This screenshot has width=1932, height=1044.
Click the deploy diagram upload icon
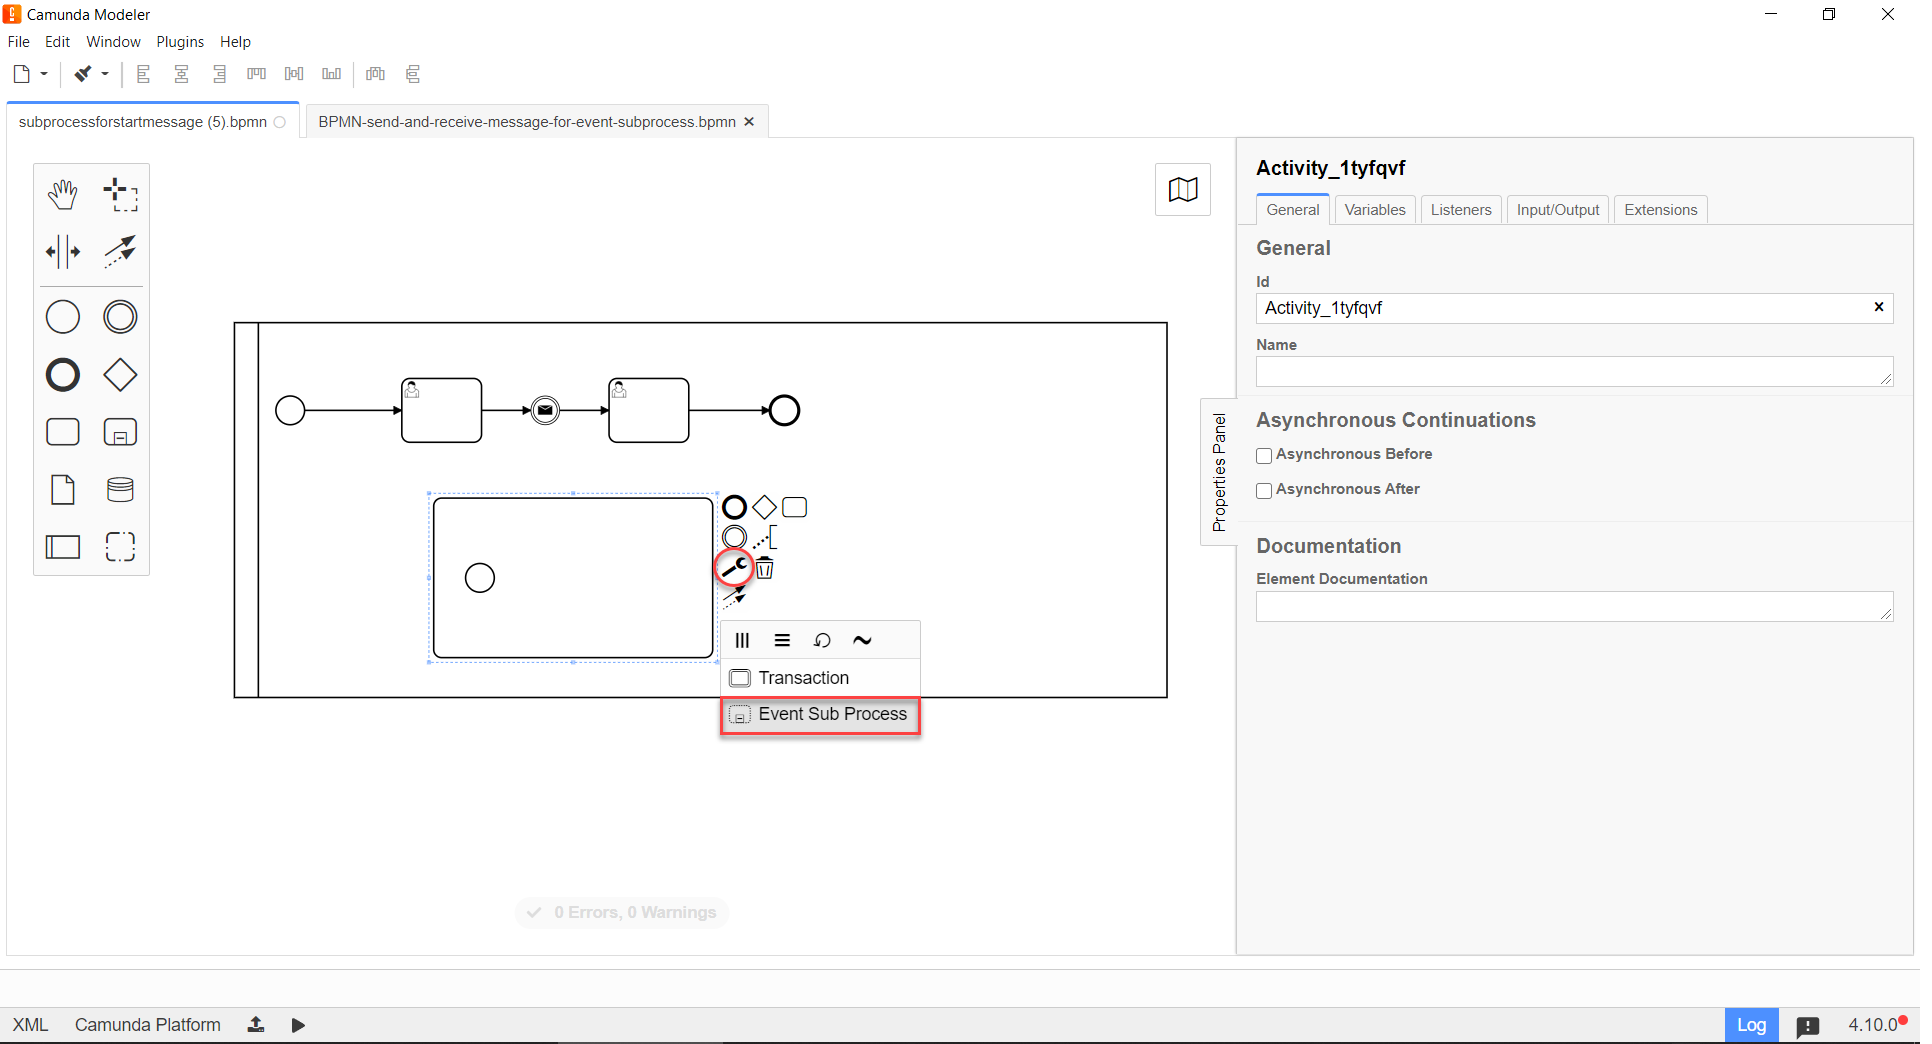coord(256,1025)
